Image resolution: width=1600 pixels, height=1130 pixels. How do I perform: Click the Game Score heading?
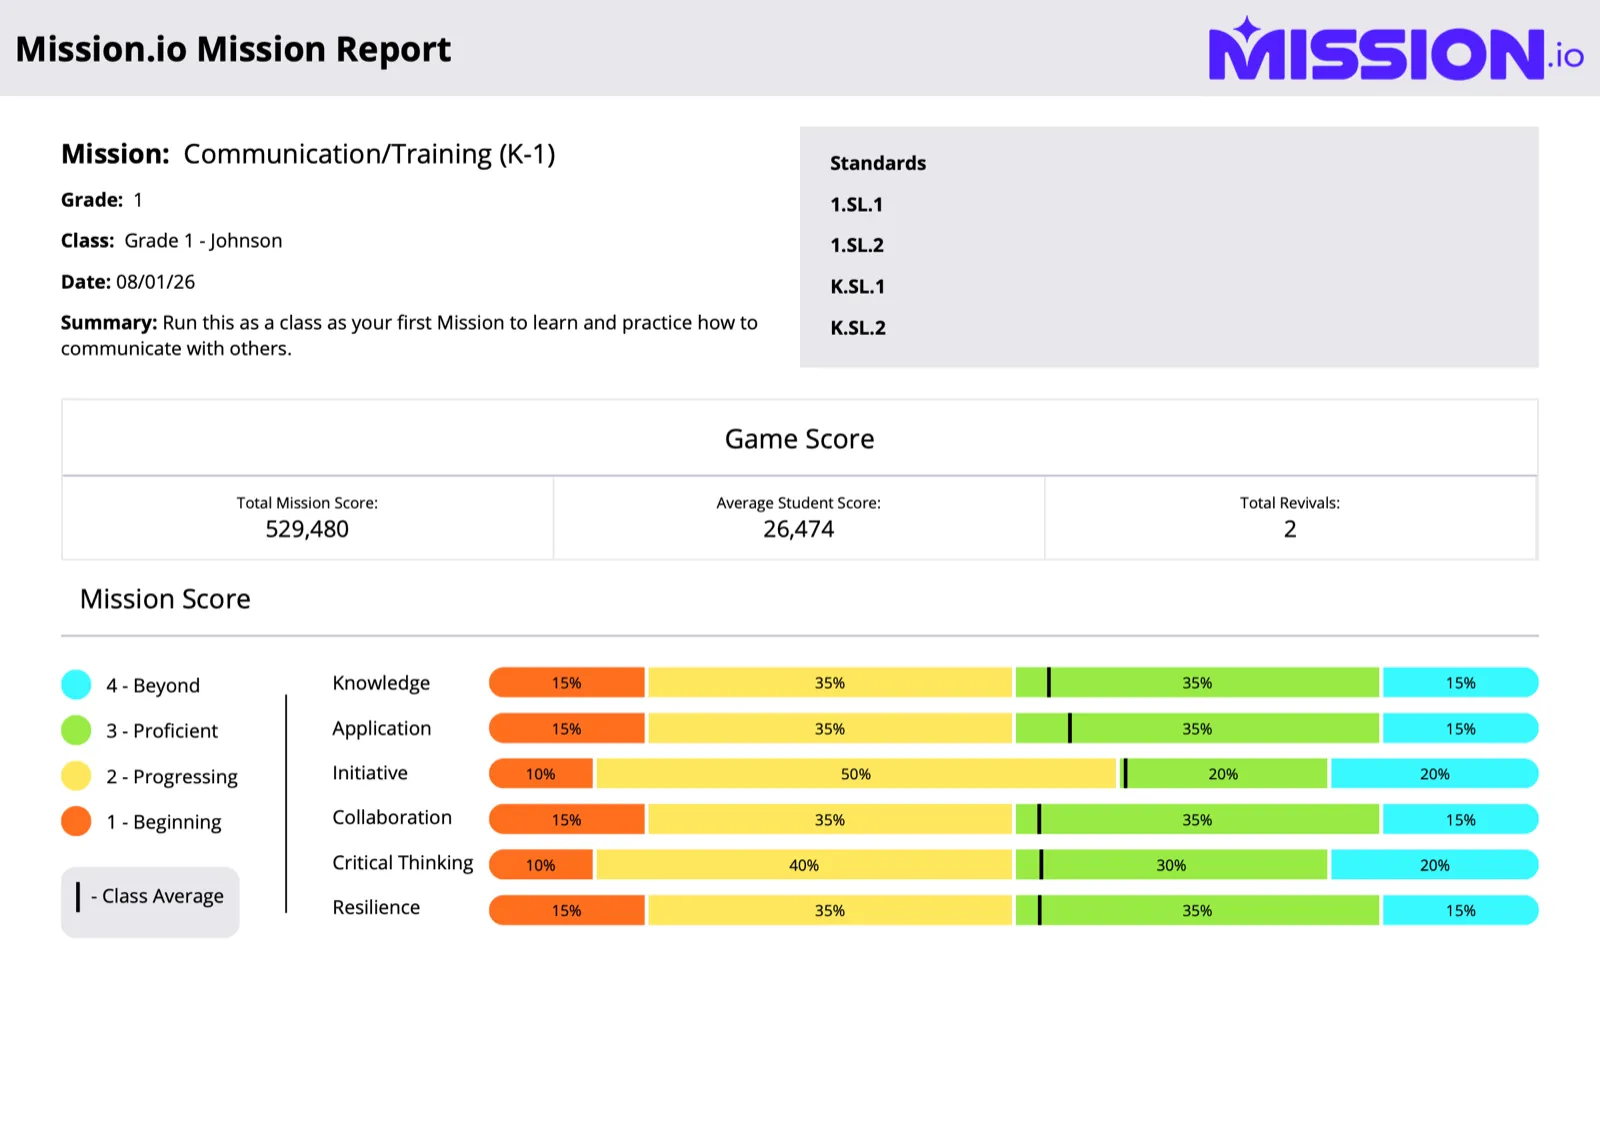(x=800, y=439)
